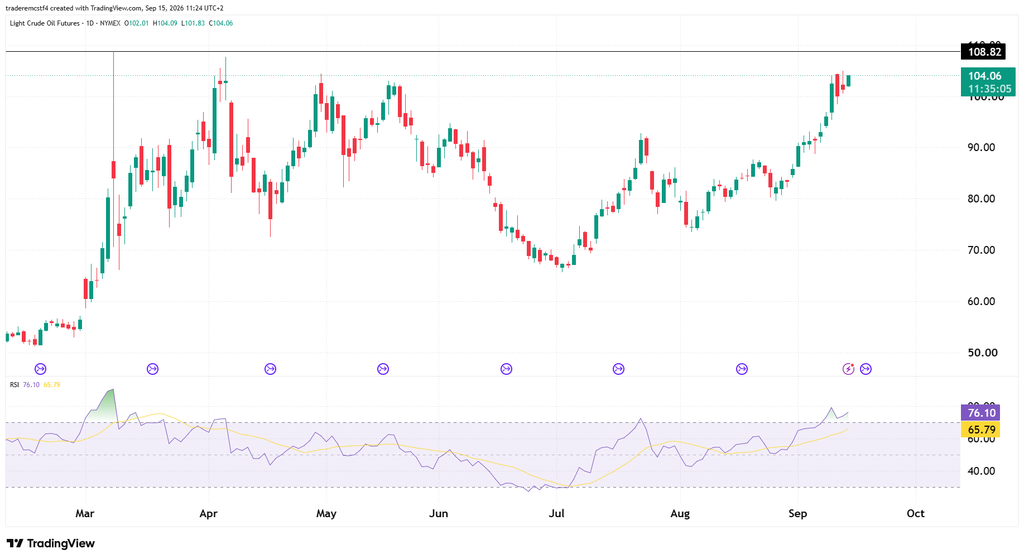Click the 90.00 price axis label
This screenshot has height=560, width=1024.
pyautogui.click(x=981, y=148)
